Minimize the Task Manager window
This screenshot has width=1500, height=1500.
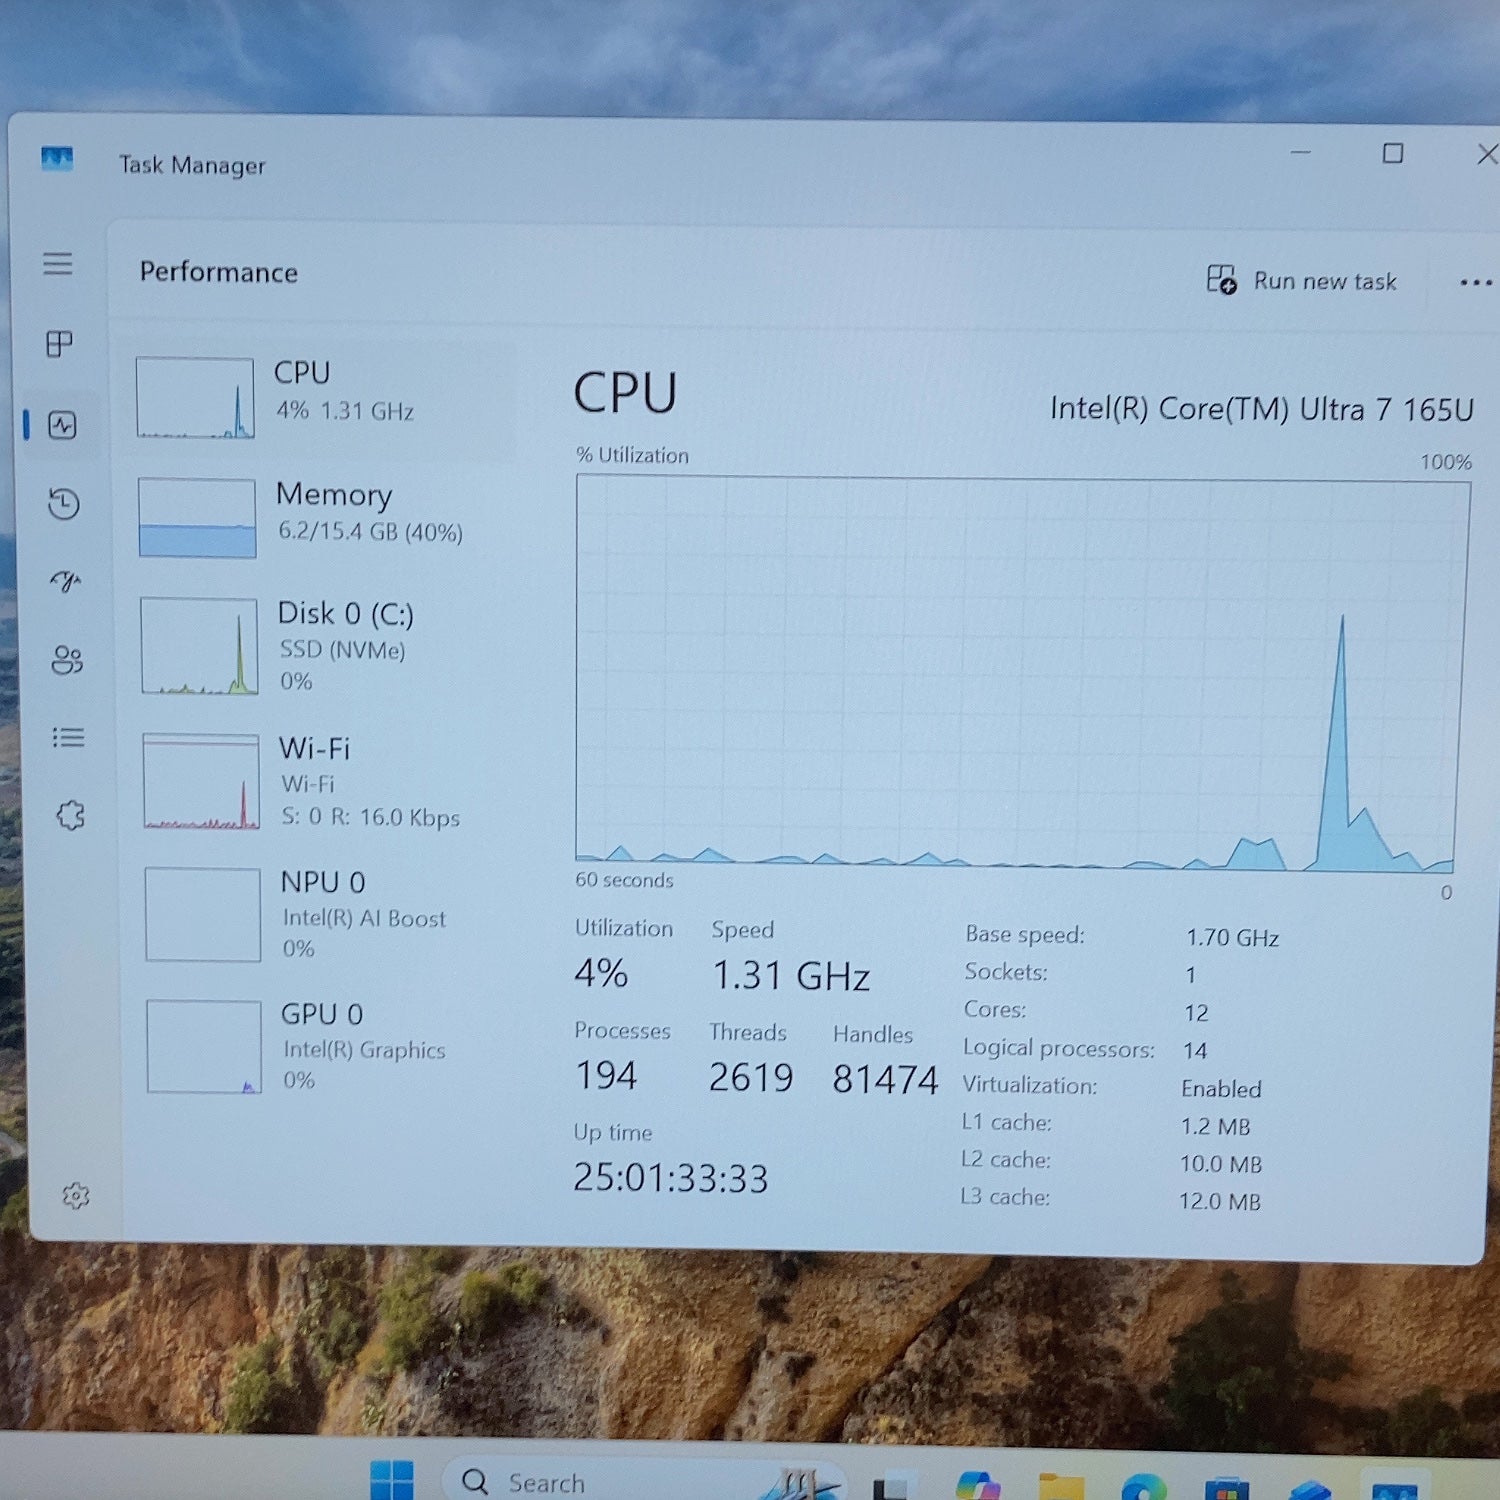click(x=1300, y=152)
